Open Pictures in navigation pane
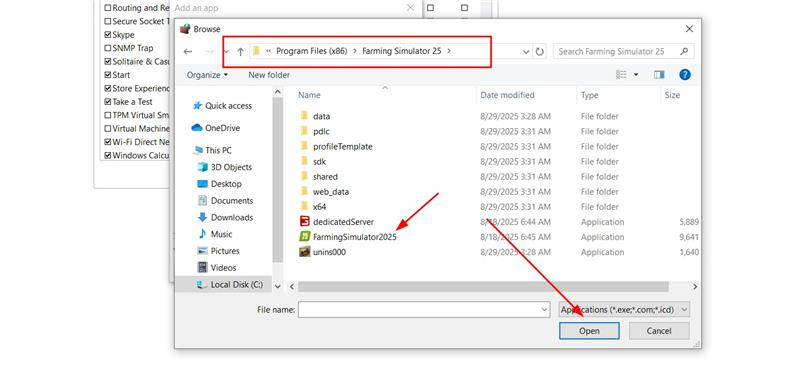The height and width of the screenshot is (375, 800). click(219, 251)
